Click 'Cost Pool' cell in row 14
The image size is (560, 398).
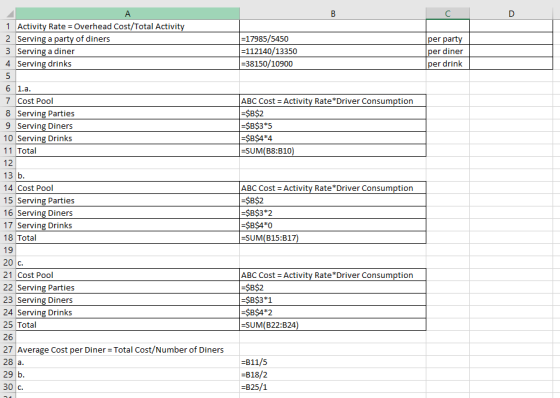coord(128,188)
